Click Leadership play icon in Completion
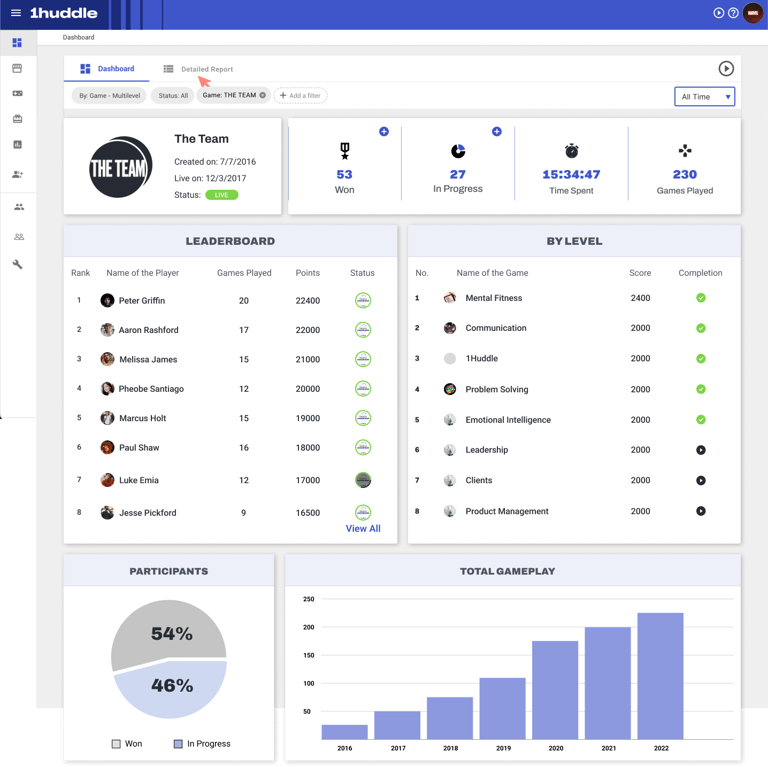The width and height of the screenshot is (768, 767). pyautogui.click(x=701, y=450)
